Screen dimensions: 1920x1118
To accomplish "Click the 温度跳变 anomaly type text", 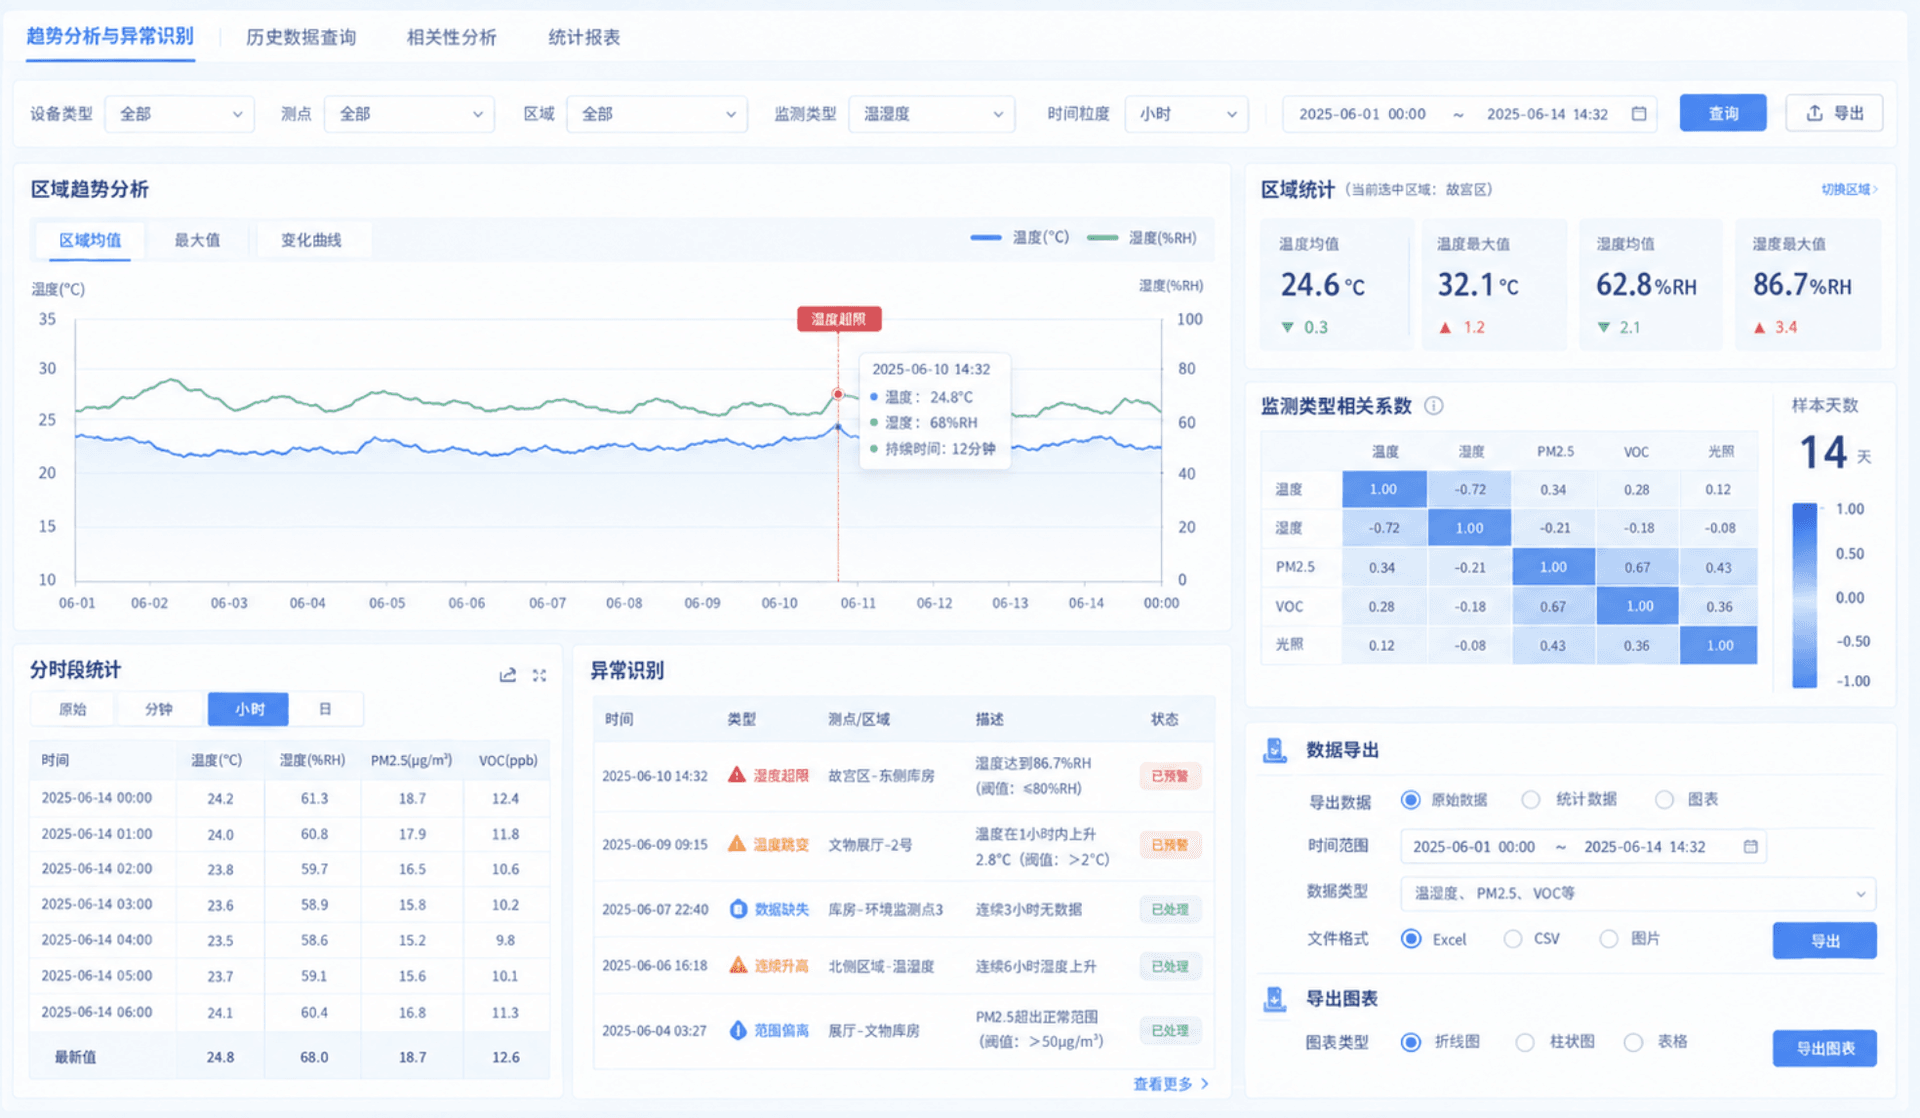I will tap(781, 844).
